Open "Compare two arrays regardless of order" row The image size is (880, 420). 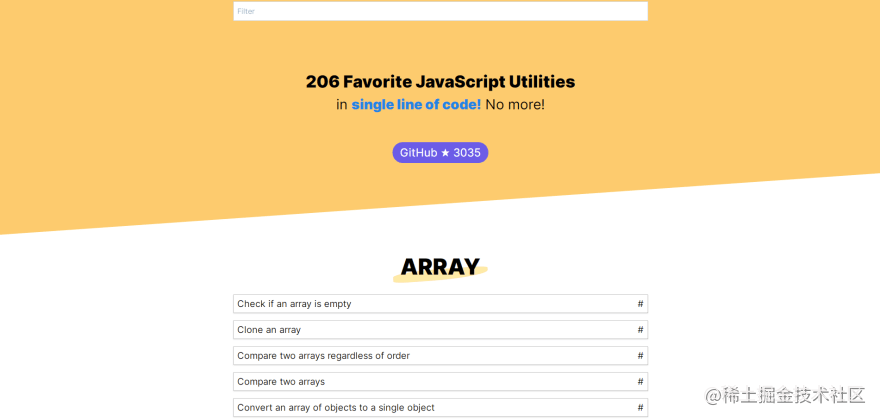pos(441,355)
